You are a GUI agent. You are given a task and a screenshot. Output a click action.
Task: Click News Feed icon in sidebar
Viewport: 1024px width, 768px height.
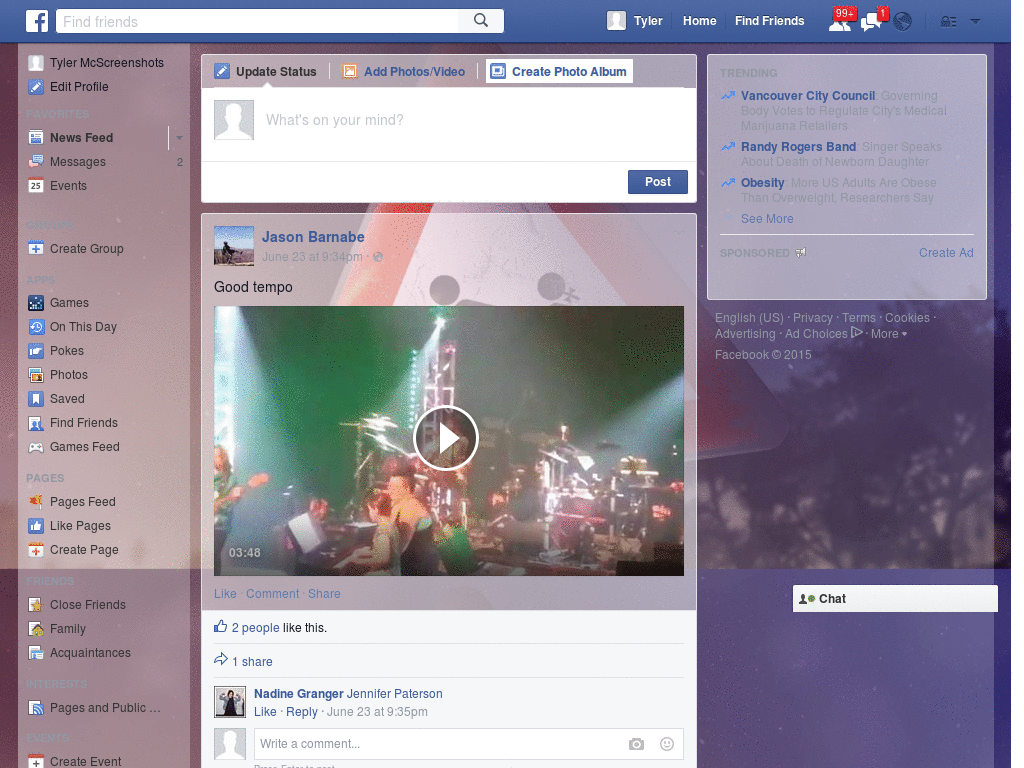click(36, 138)
